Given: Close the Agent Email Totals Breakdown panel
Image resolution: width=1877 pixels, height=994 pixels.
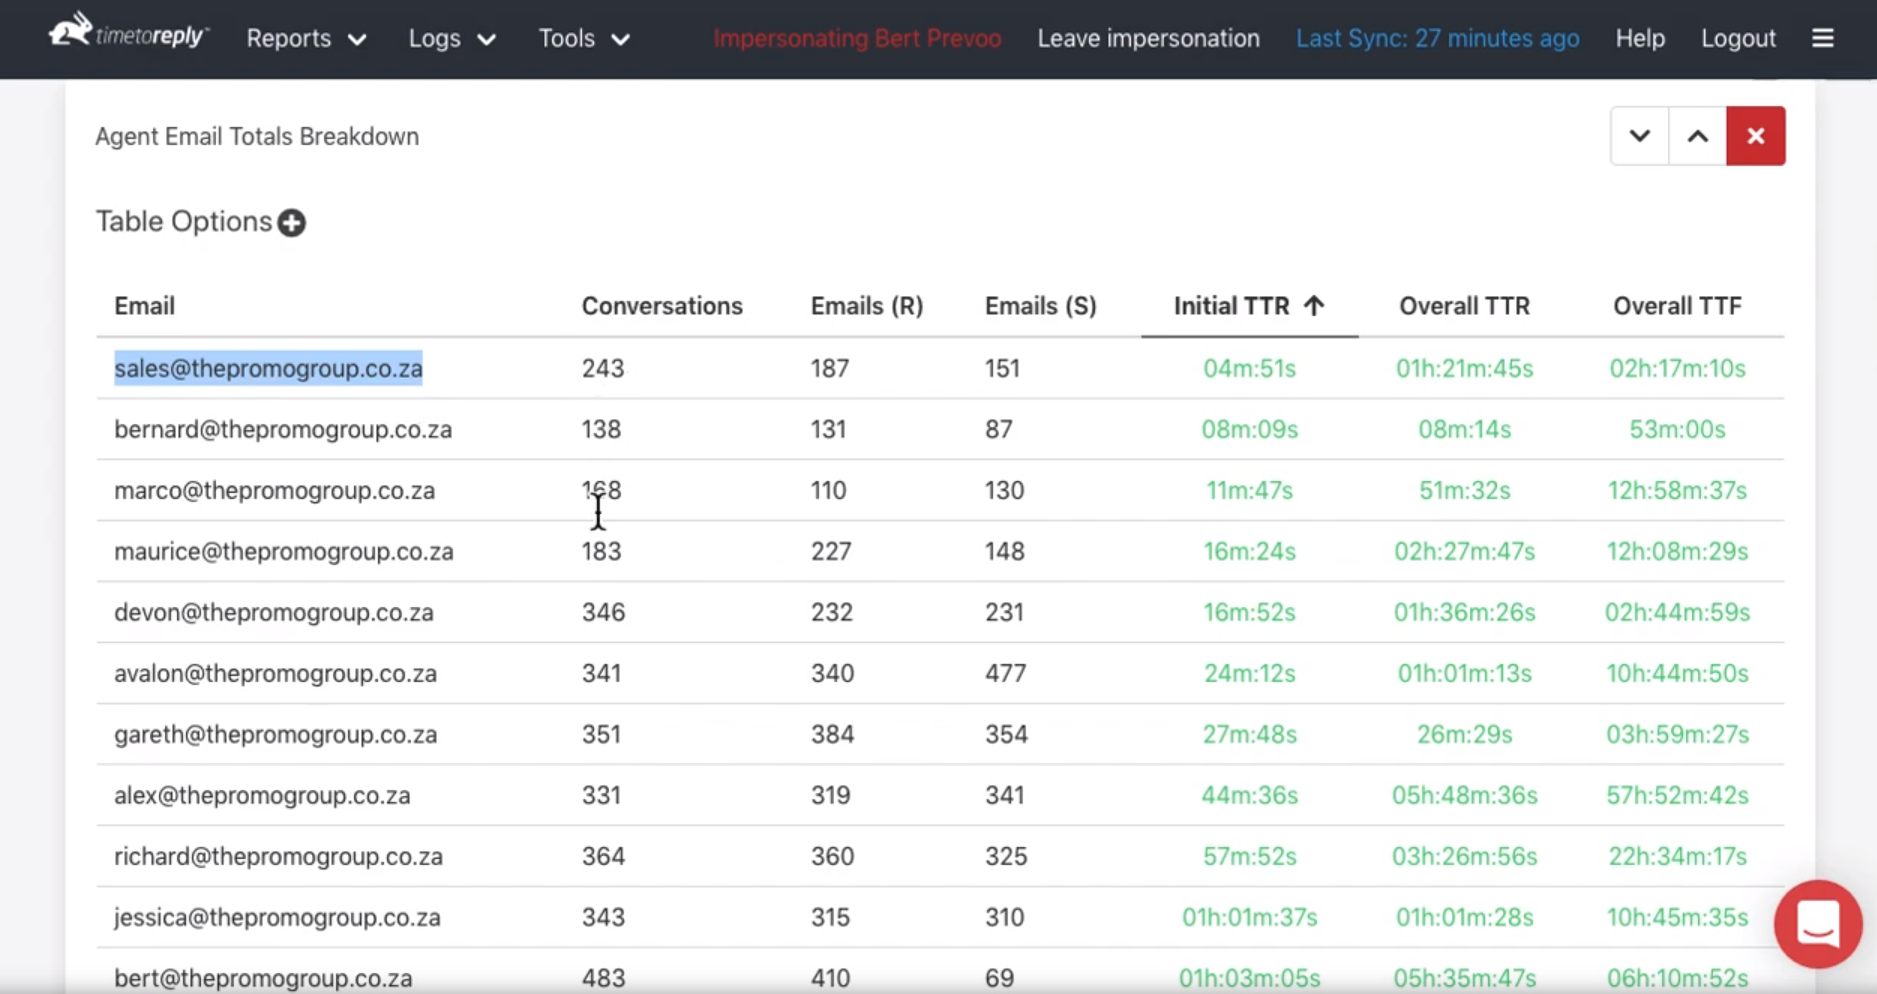Looking at the screenshot, I should [1755, 136].
